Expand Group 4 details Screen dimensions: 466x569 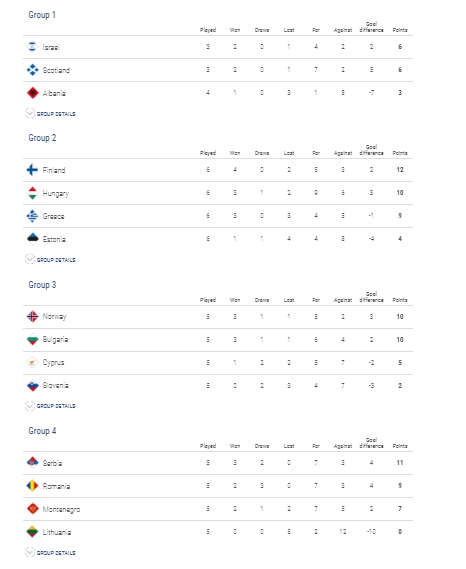click(x=50, y=552)
